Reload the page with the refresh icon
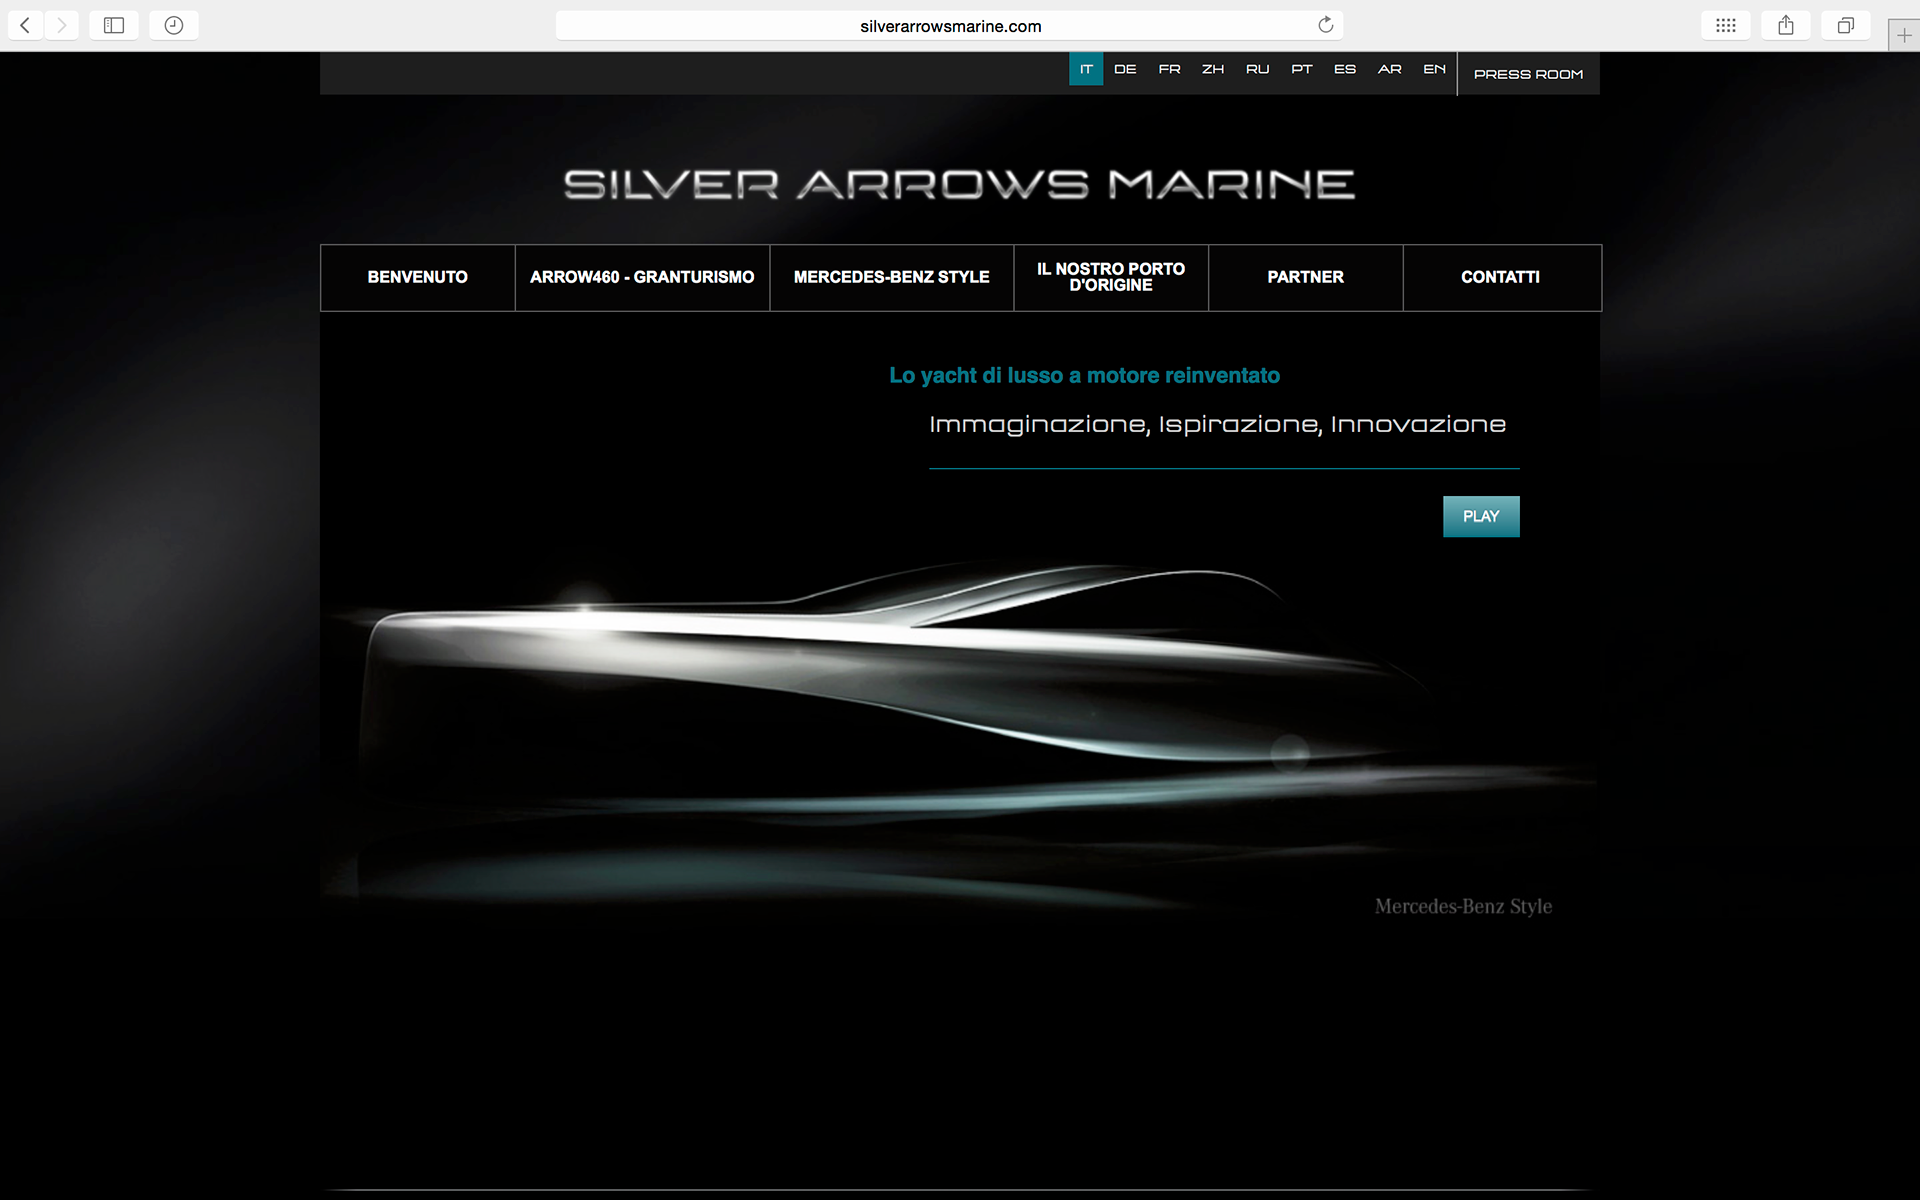Screen dimensions: 1920x1200 click(x=1326, y=25)
